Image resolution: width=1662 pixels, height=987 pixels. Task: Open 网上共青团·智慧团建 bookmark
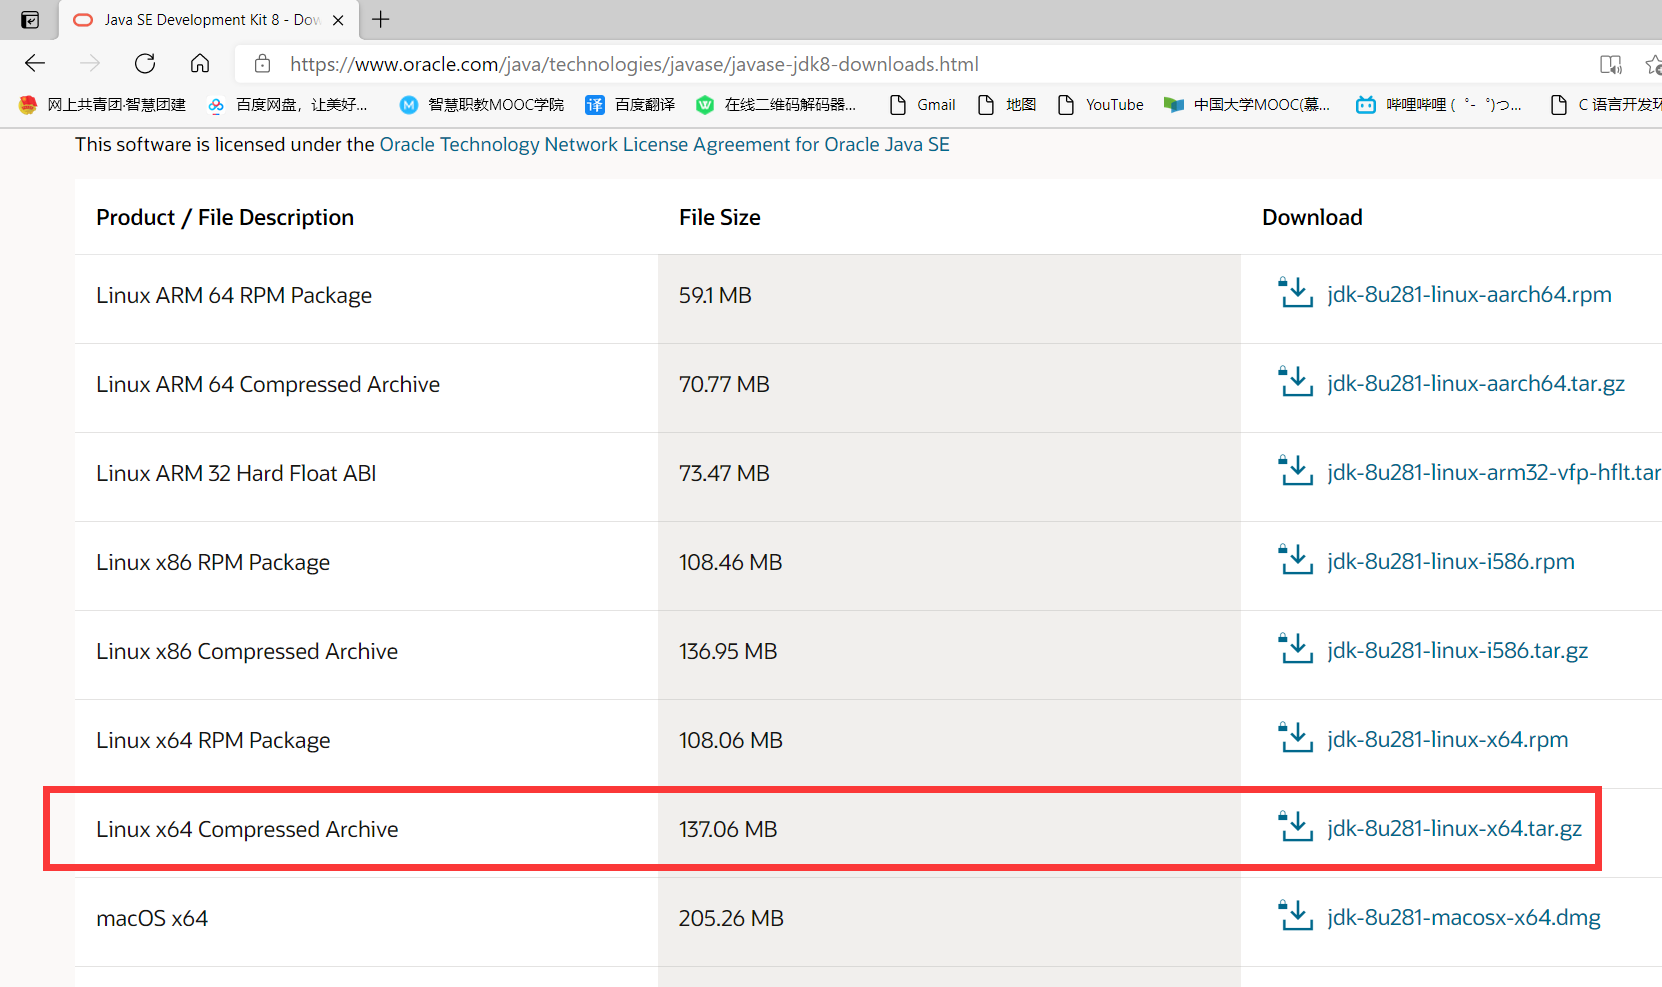pyautogui.click(x=103, y=105)
